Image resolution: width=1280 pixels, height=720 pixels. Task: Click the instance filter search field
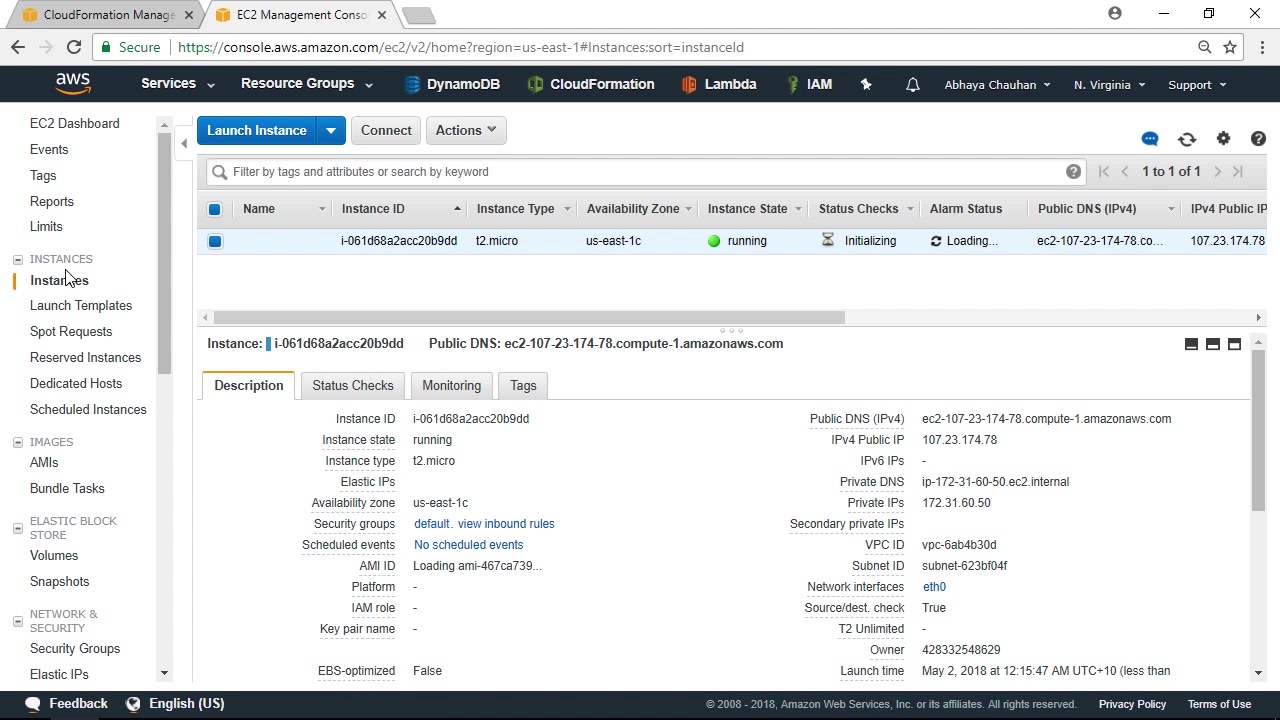646,172
